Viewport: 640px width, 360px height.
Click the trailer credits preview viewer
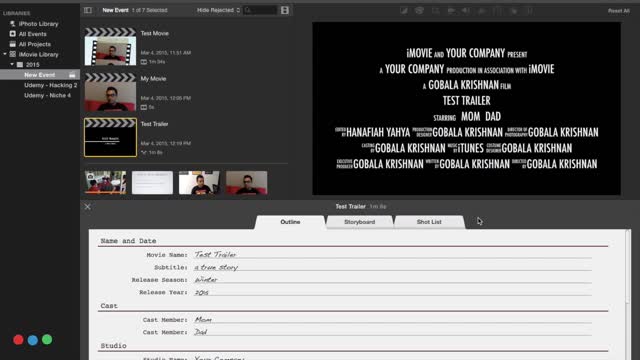[x=467, y=109]
